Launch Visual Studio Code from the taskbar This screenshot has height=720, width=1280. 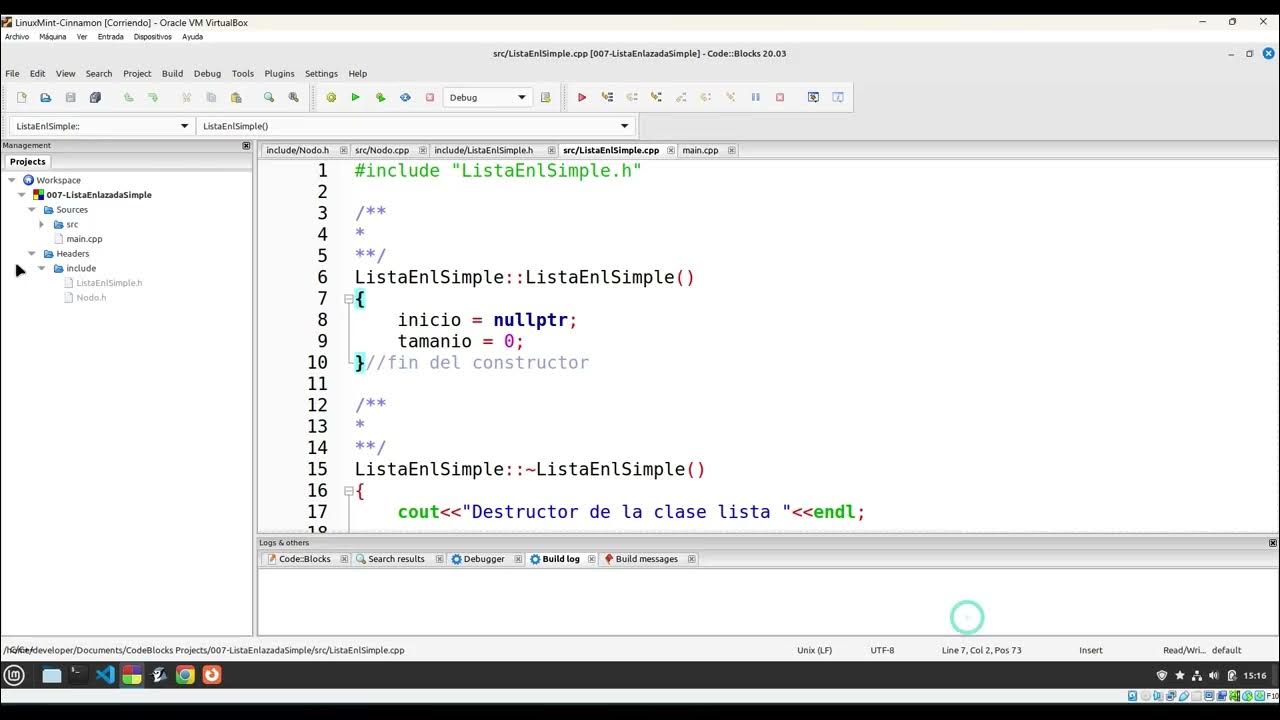point(105,675)
